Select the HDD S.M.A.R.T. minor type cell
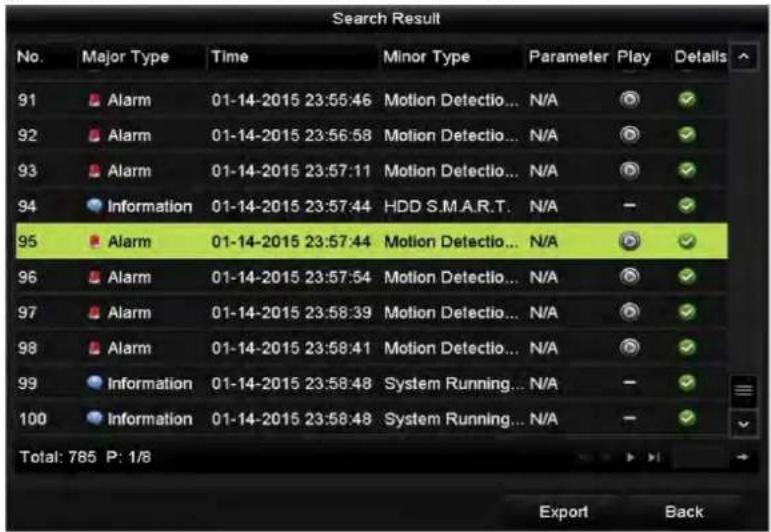Viewport: 771px width, 532px height. coord(447,206)
